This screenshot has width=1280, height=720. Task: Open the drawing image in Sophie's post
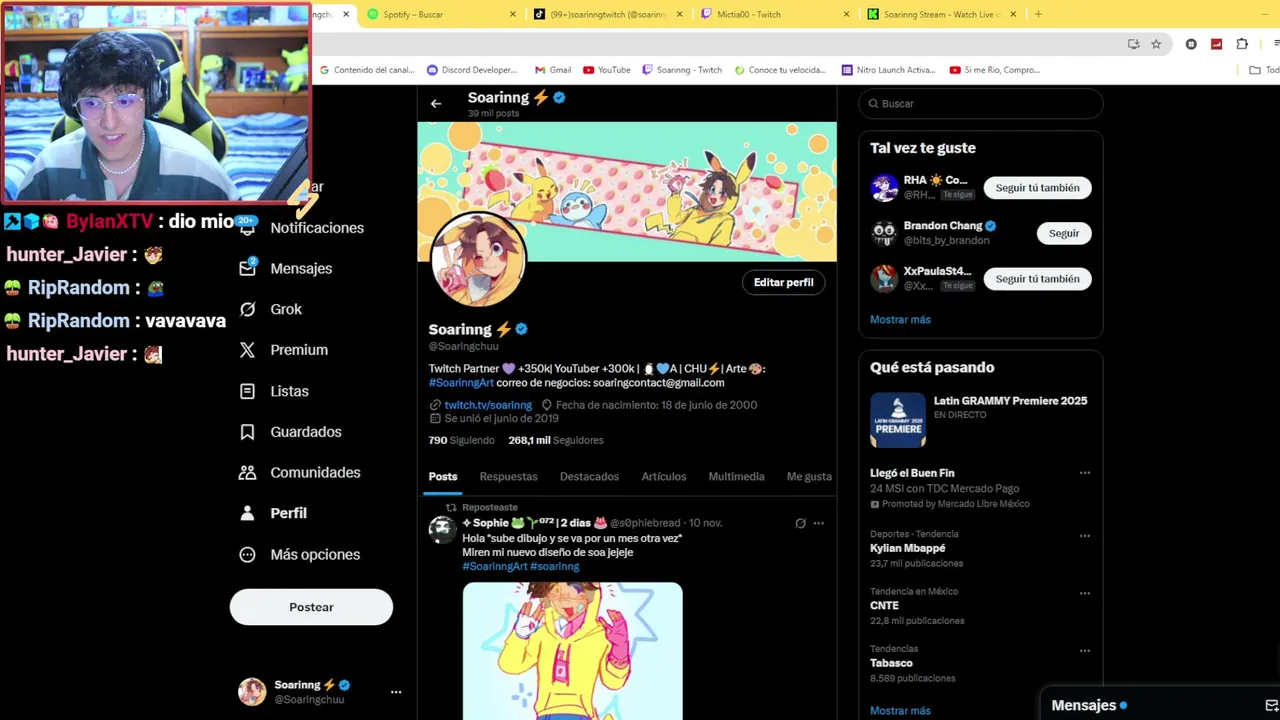[572, 651]
